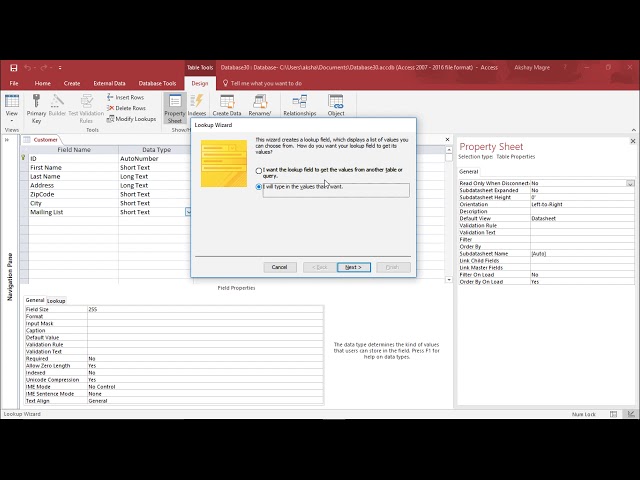Click the Orientation property value Left-to-Right

pyautogui.click(x=582, y=204)
